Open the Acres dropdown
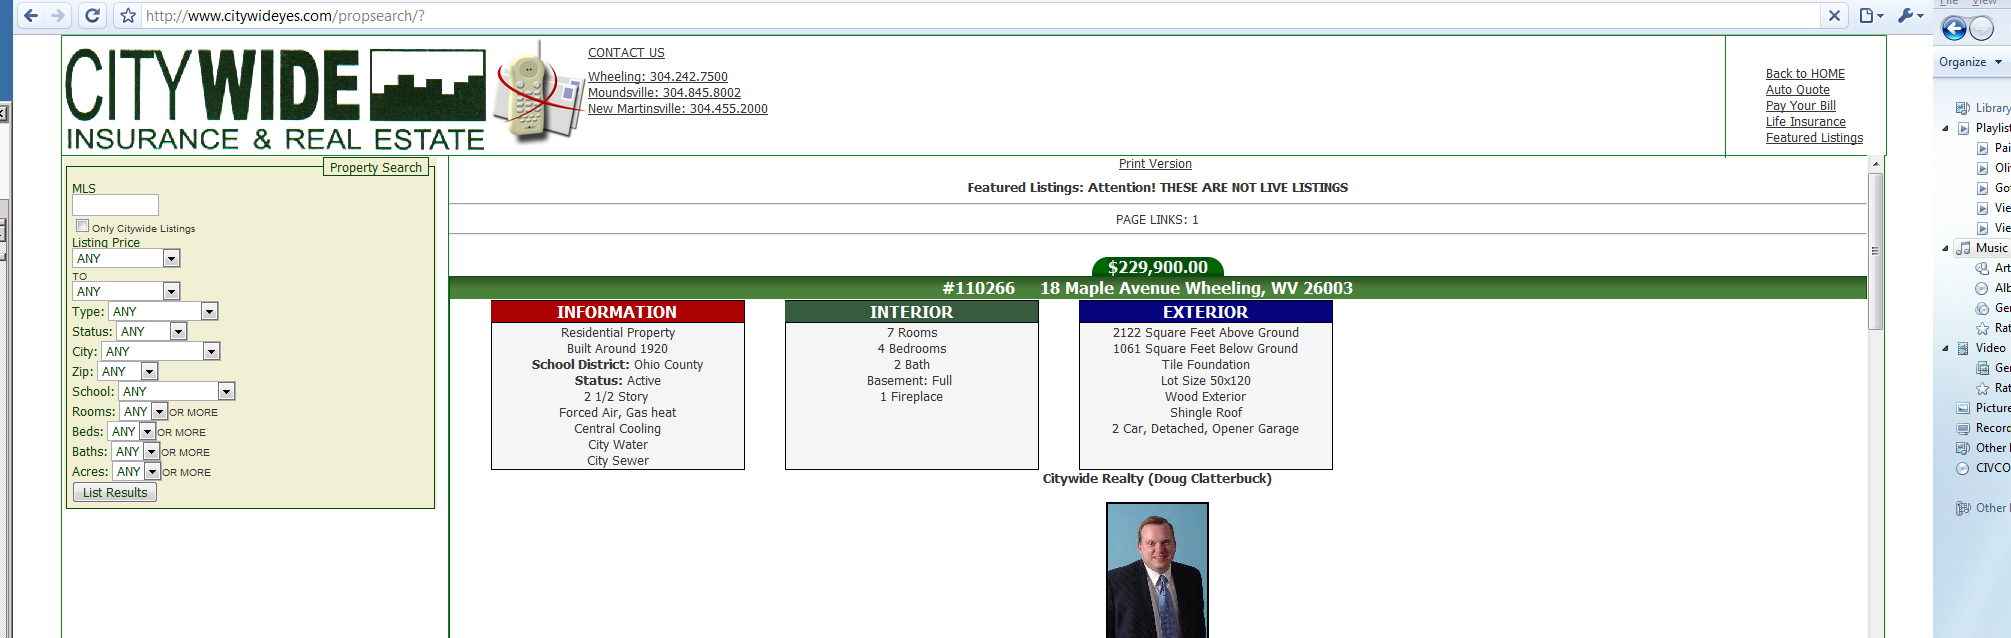The image size is (2011, 638). (136, 471)
